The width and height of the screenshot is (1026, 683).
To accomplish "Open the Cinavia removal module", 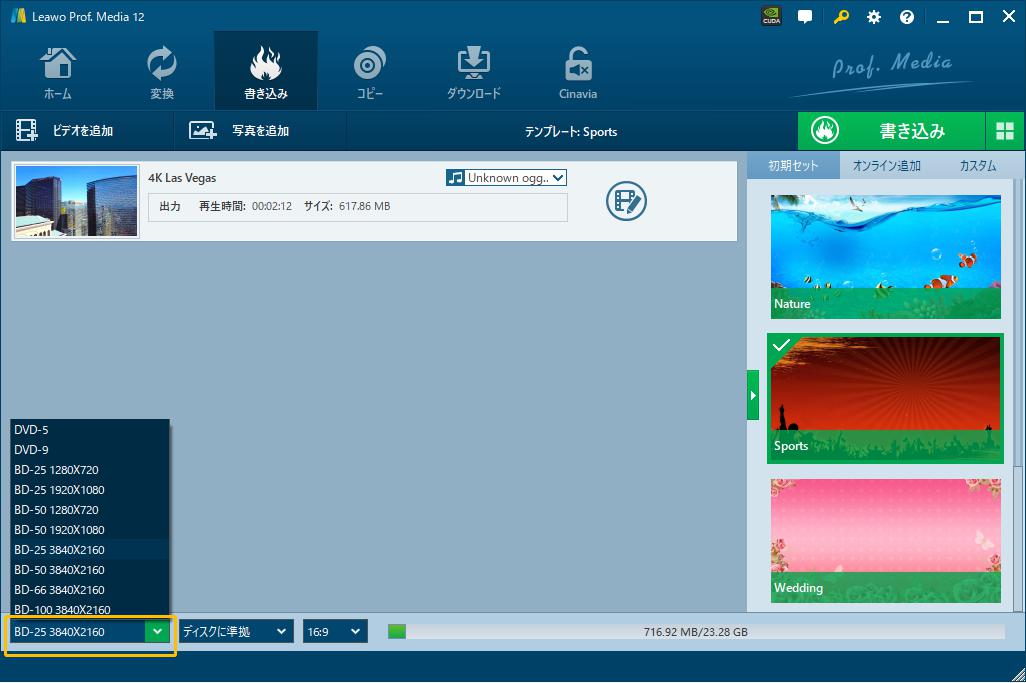I will pyautogui.click(x=578, y=73).
